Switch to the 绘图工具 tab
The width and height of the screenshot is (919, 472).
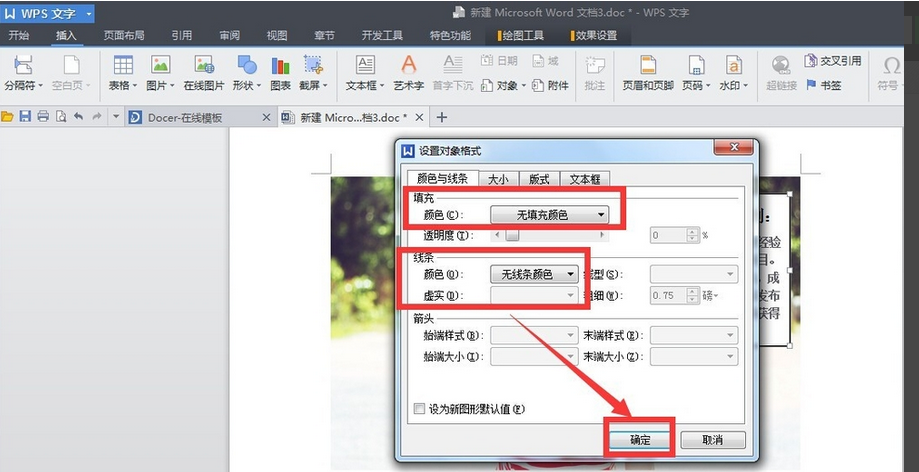pos(521,36)
